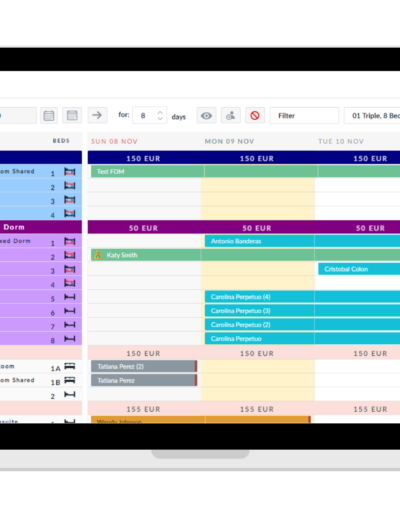Focus the Filter text field
Image resolution: width=400 pixels, height=516 pixels.
[304, 116]
